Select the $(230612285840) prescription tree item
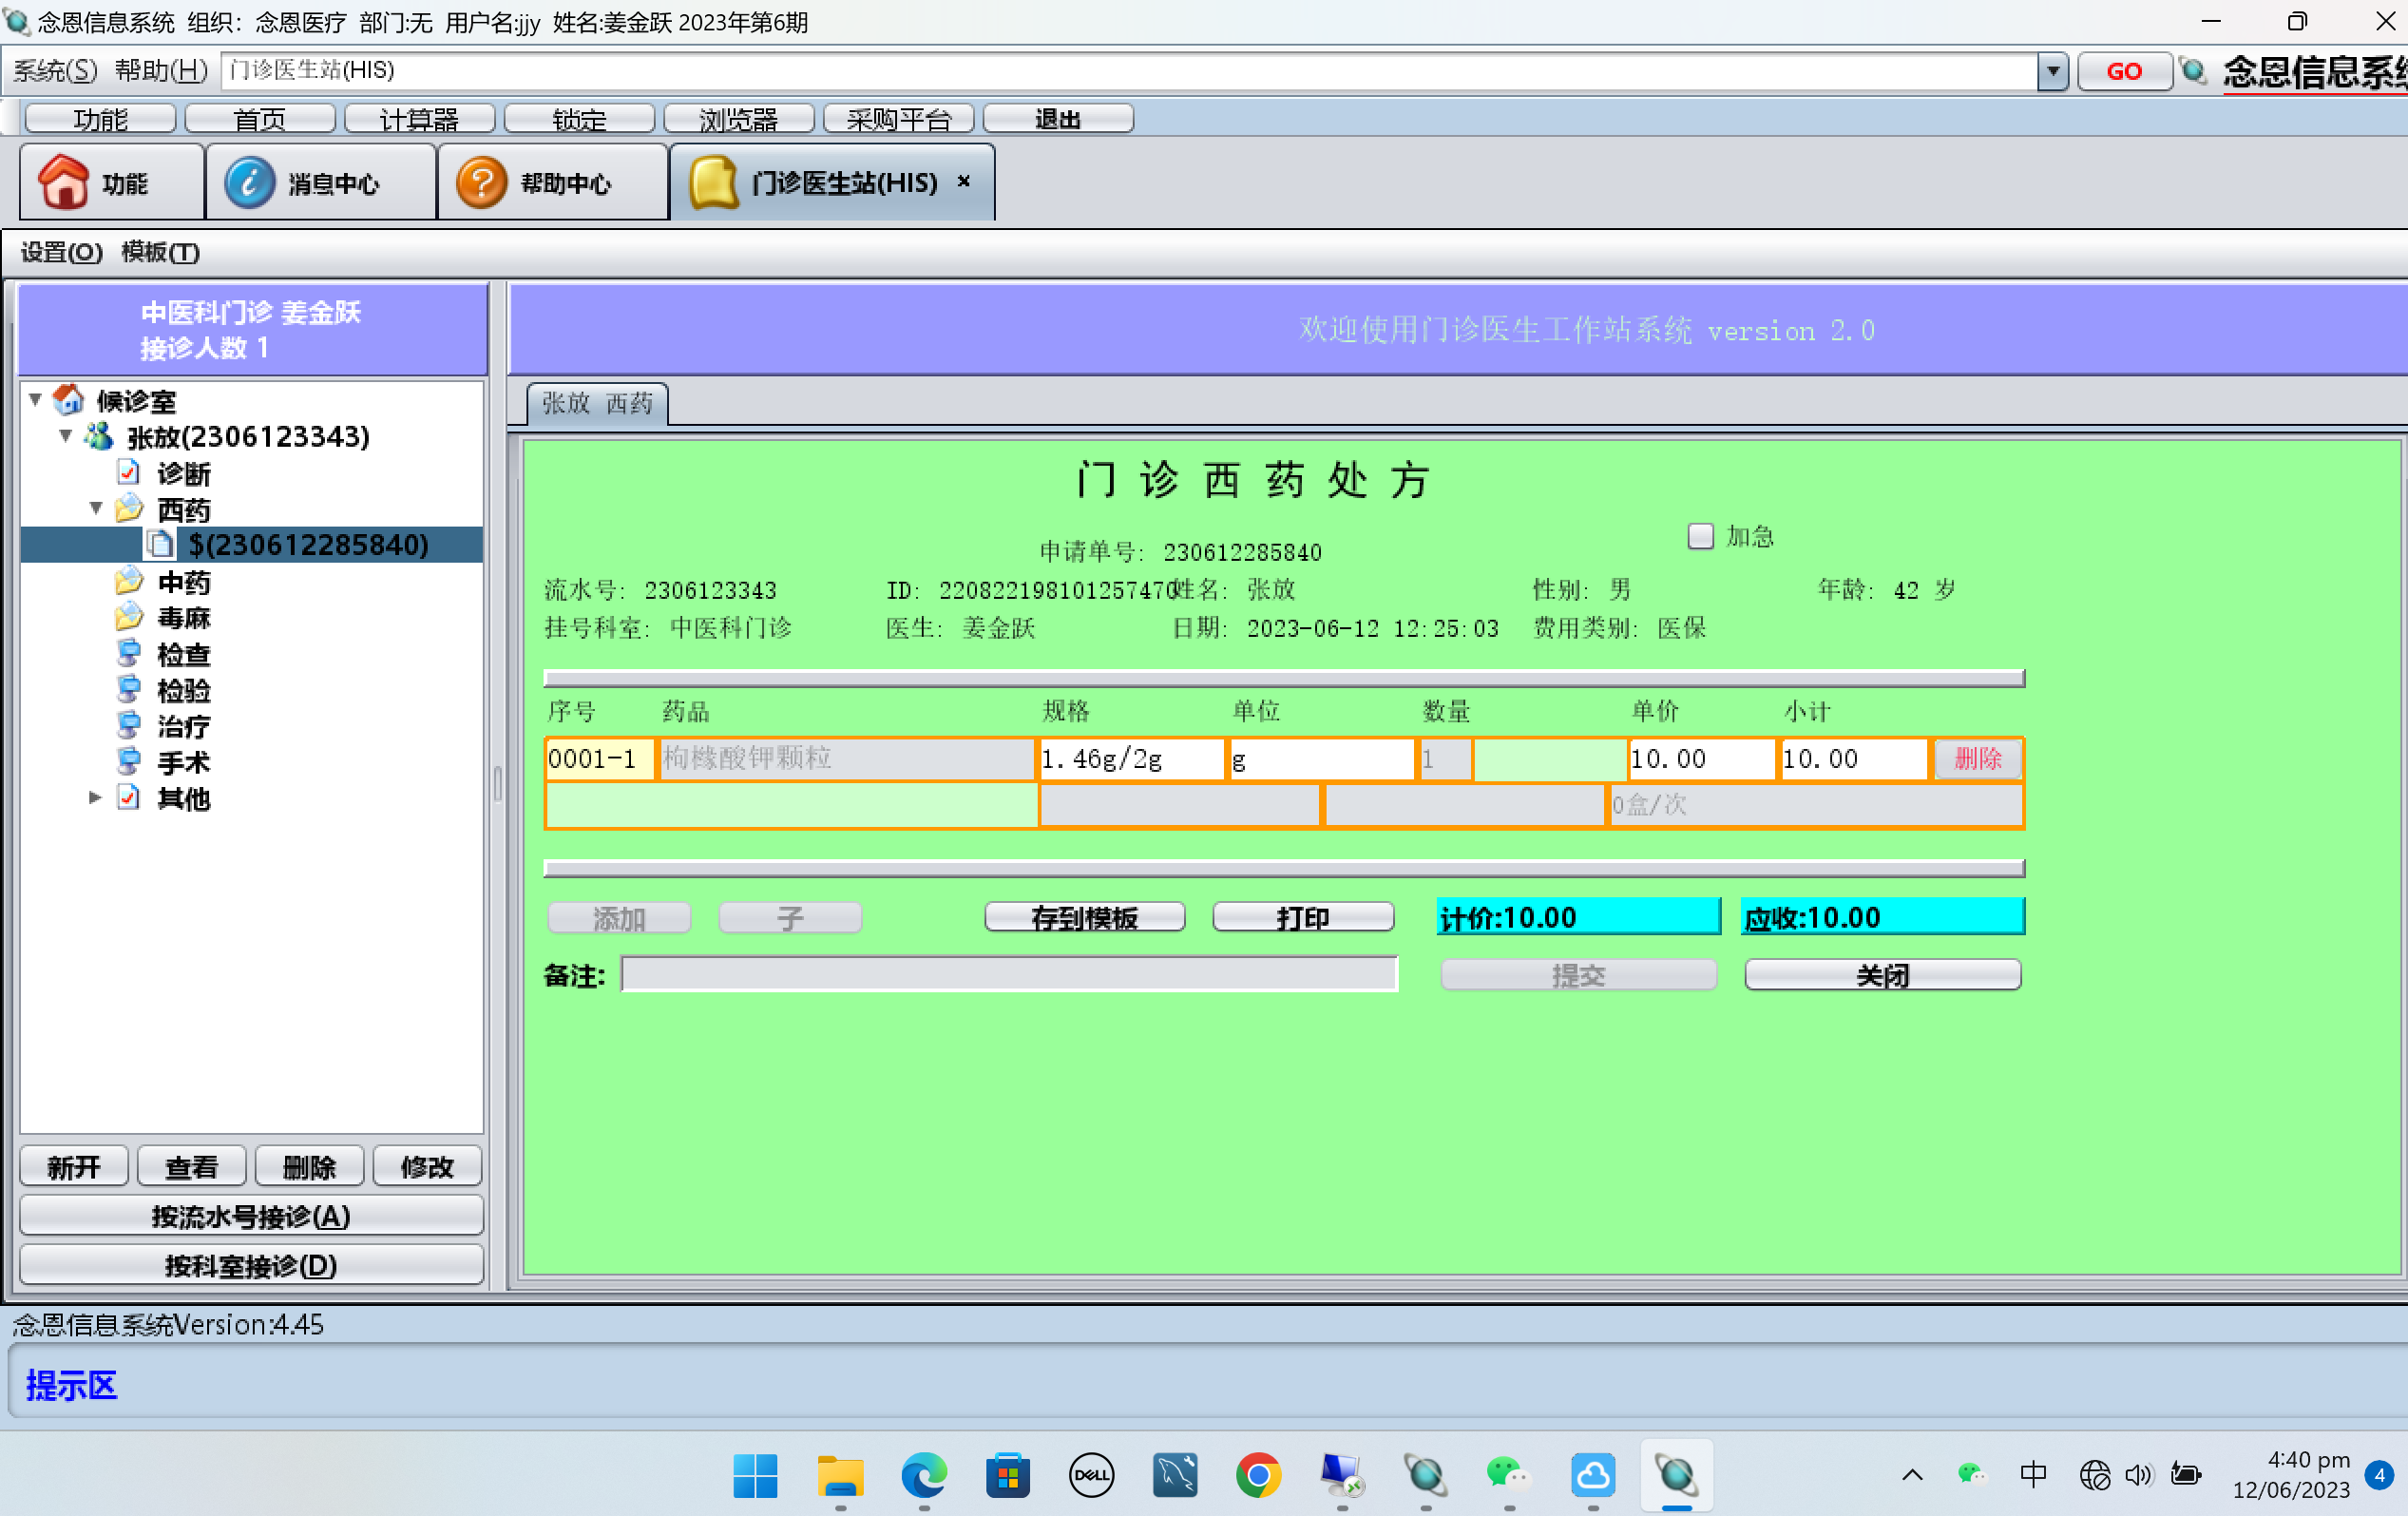Viewport: 2408px width, 1516px height. coord(308,544)
